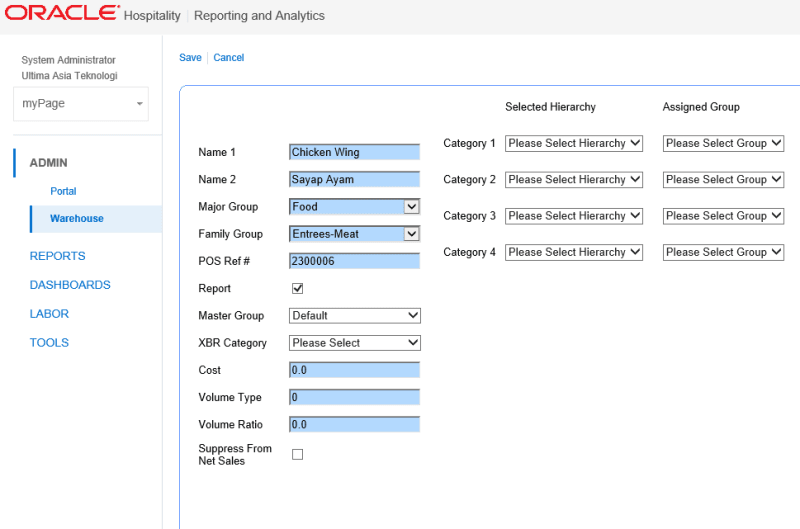Viewport: 800px width, 529px height.
Task: Open Category 1 assigned group dropdown
Action: [x=723, y=143]
